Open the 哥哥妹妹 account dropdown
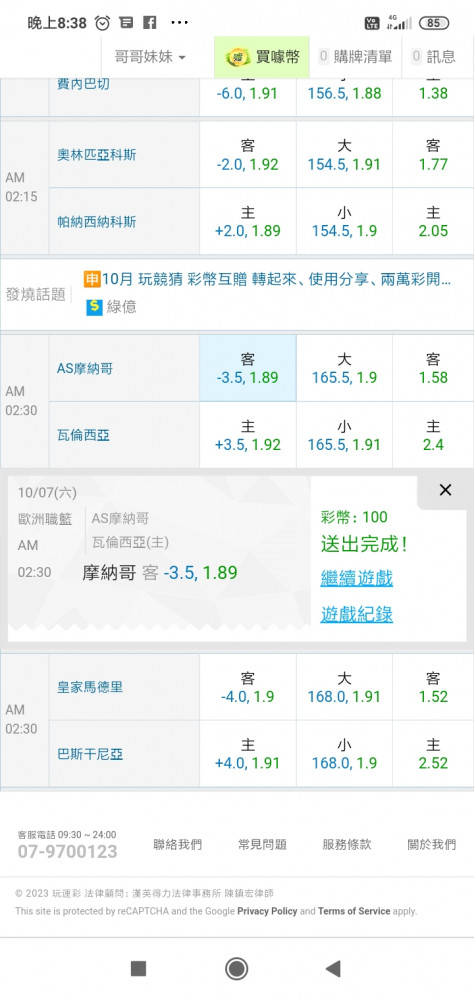The image size is (474, 1000). pos(151,57)
